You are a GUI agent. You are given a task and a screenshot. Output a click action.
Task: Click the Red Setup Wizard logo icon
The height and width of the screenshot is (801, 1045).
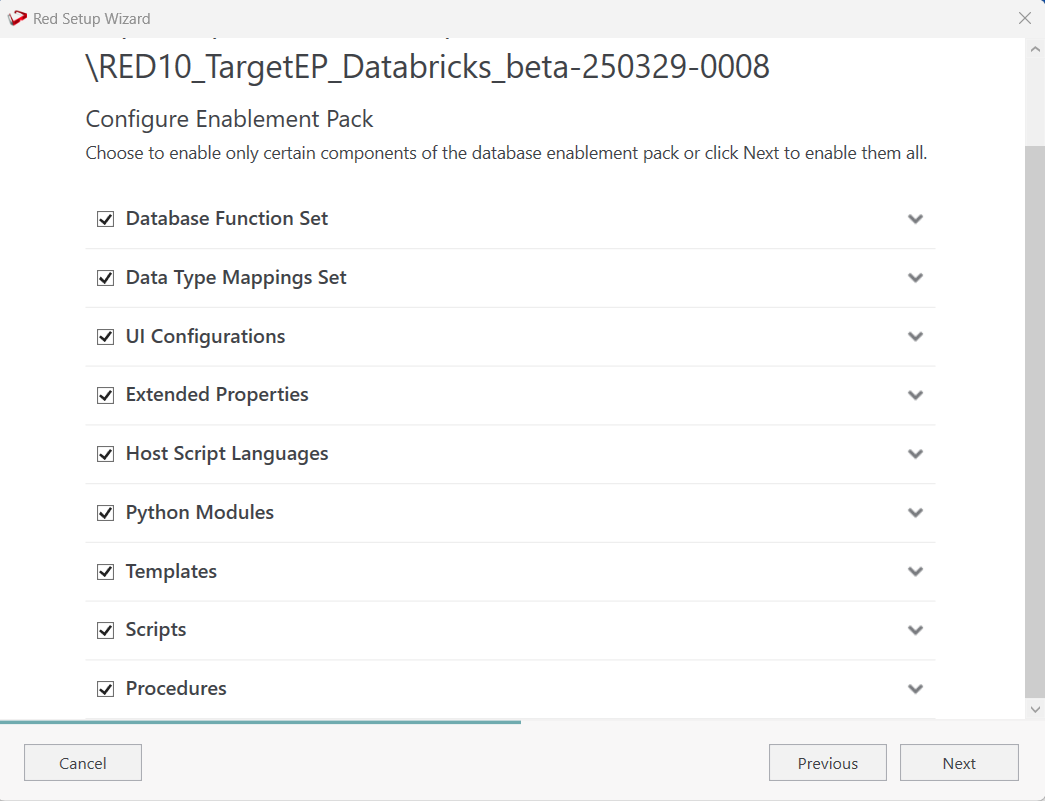click(x=17, y=18)
